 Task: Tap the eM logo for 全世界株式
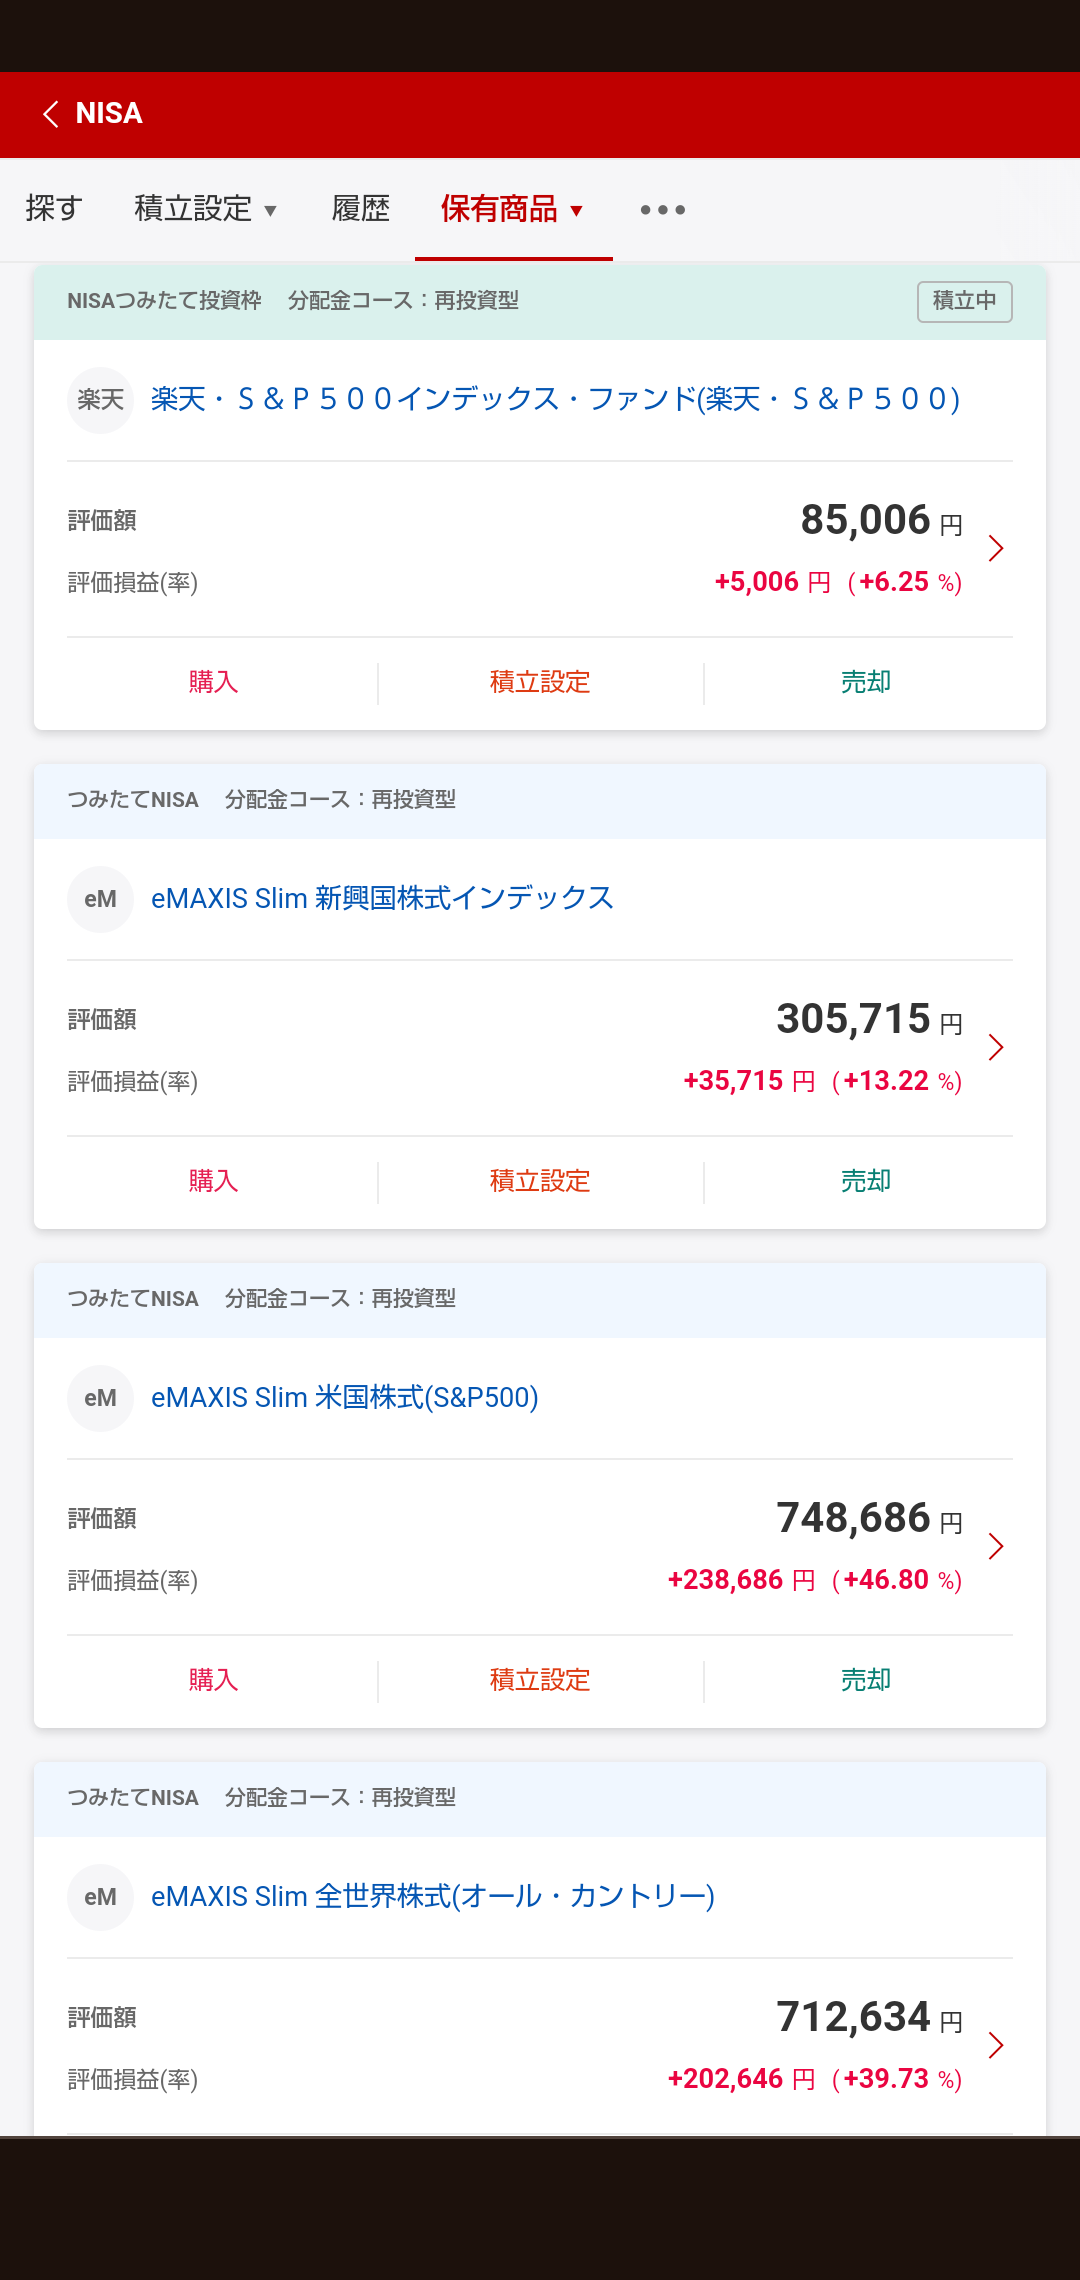pos(100,1897)
